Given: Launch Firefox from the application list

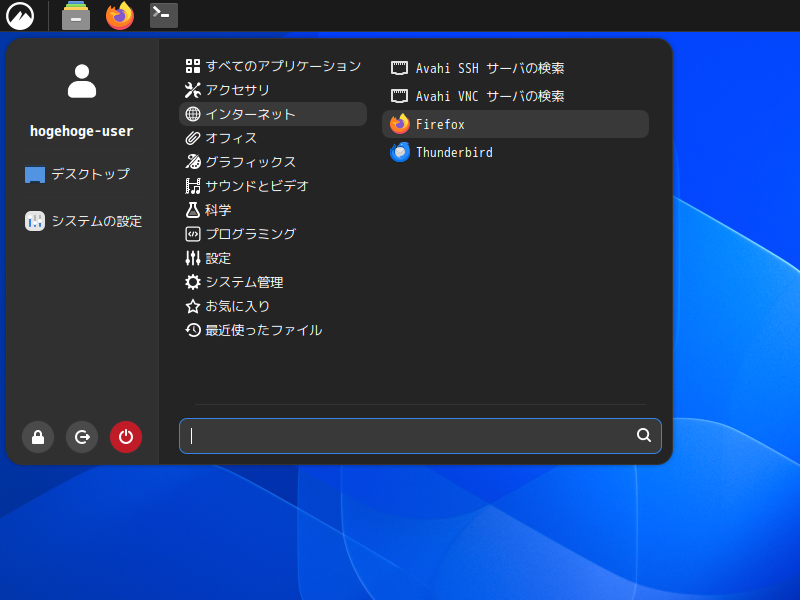Looking at the screenshot, I should (515, 124).
